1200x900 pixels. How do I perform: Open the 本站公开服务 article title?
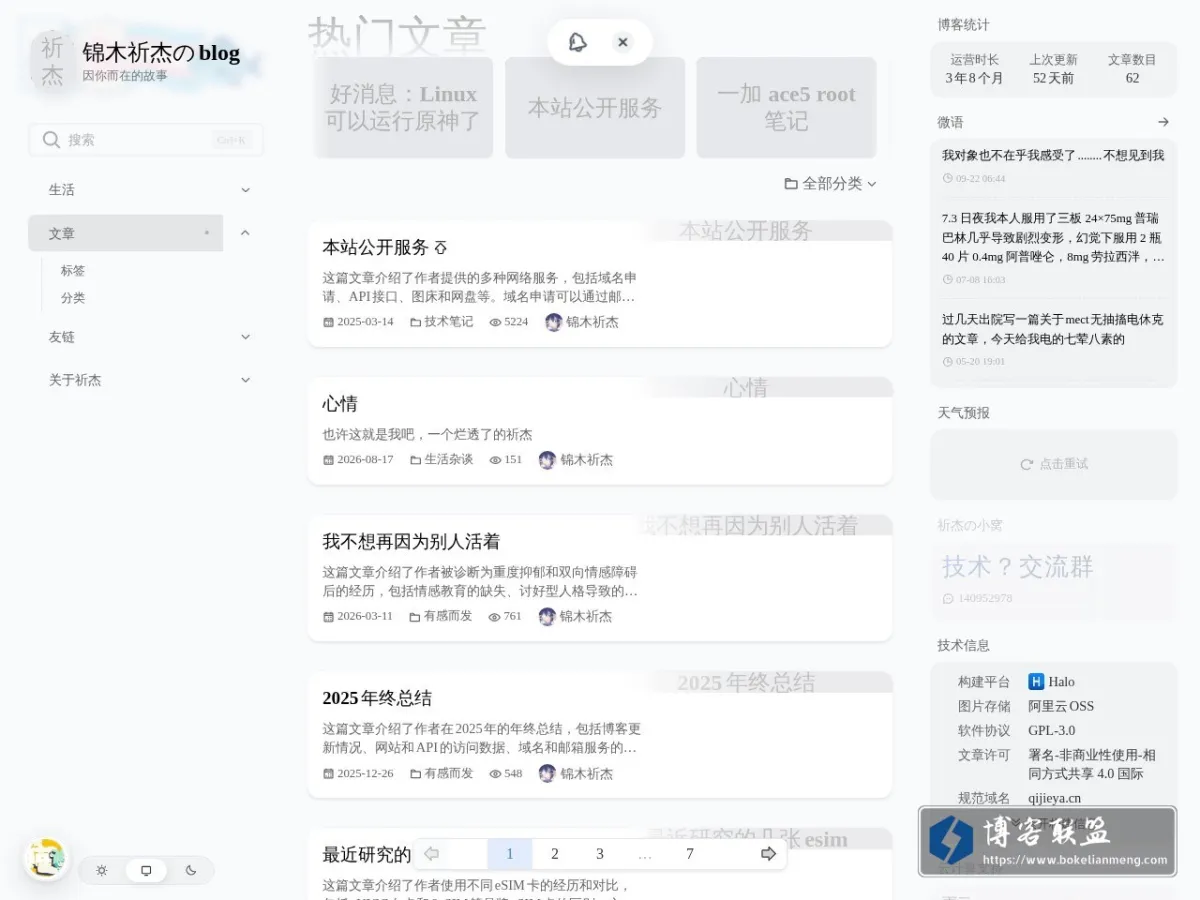[x=375, y=247]
